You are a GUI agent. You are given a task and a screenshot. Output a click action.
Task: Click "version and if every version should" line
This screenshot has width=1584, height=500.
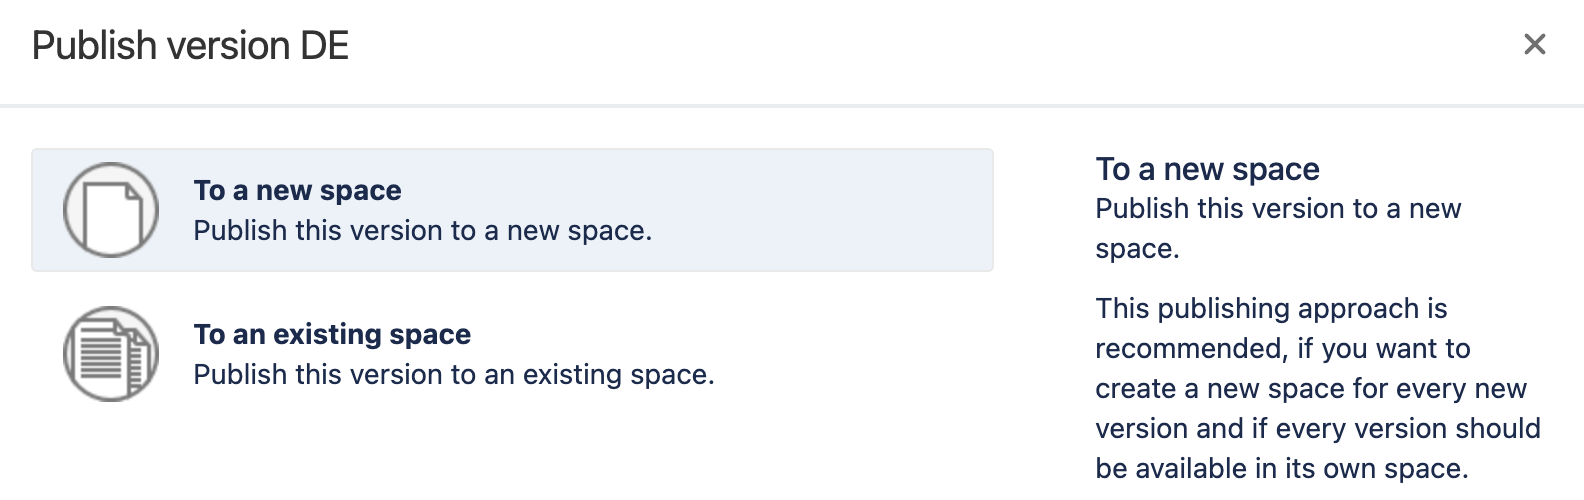[1317, 429]
